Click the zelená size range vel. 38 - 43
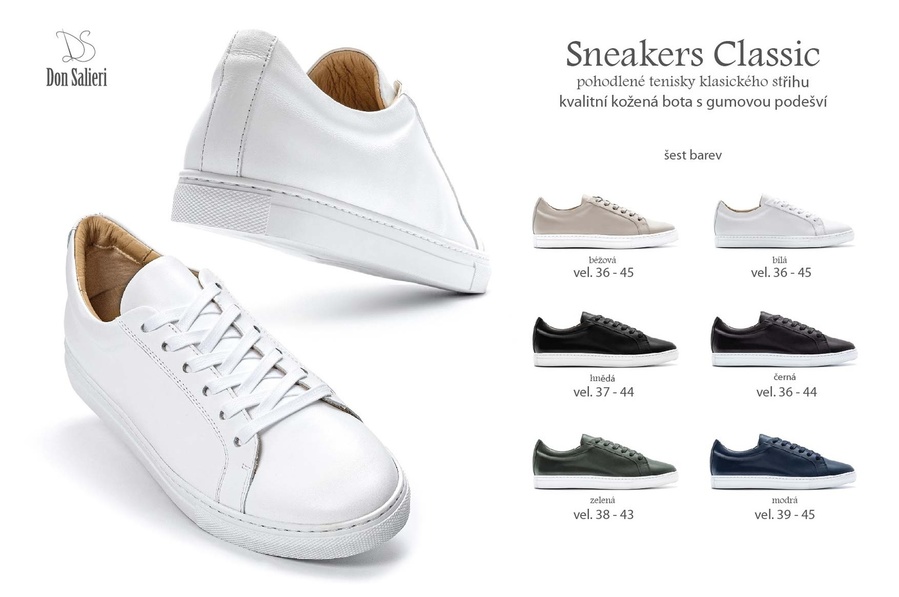This screenshot has width=899, height=597. tap(603, 514)
